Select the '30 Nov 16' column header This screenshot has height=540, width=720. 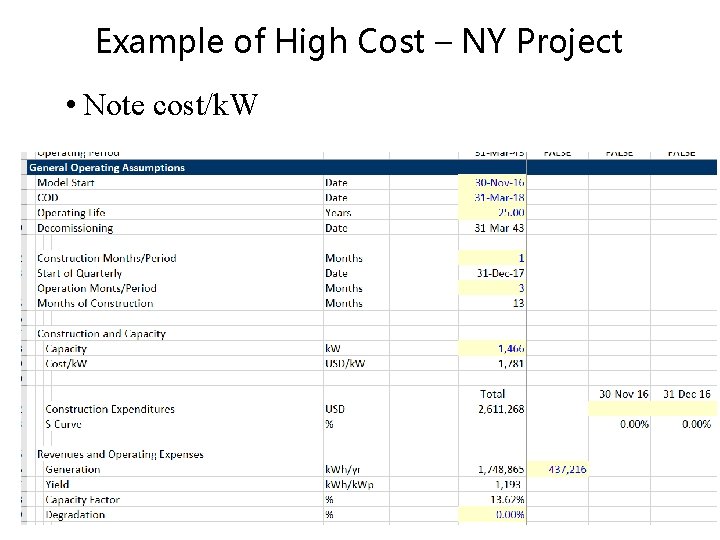tap(624, 394)
